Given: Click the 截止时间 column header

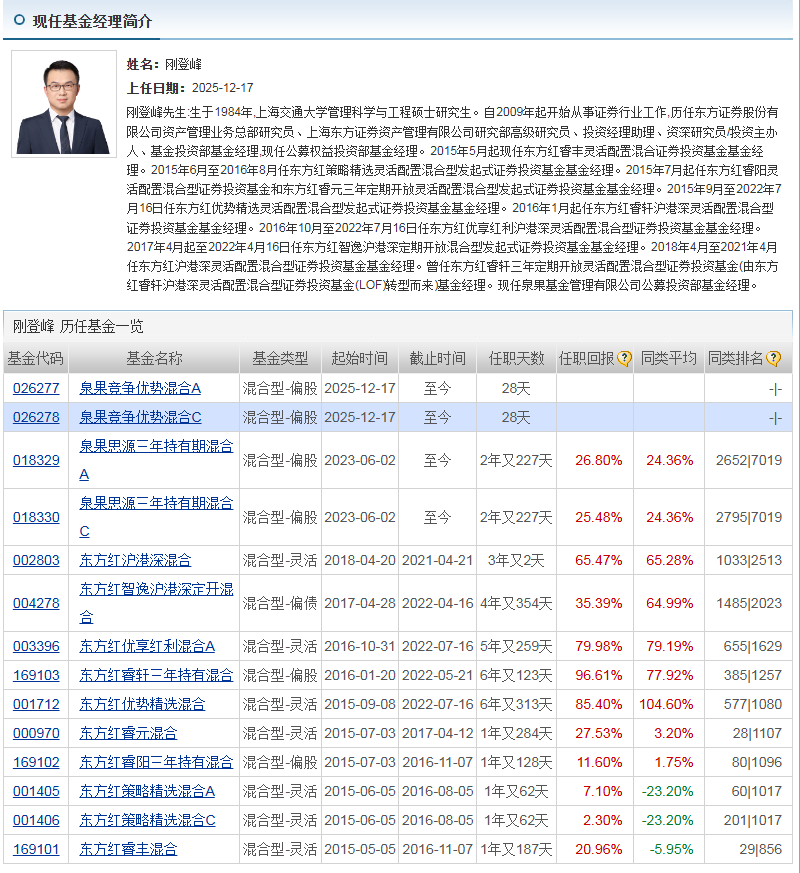Looking at the screenshot, I should [x=438, y=359].
